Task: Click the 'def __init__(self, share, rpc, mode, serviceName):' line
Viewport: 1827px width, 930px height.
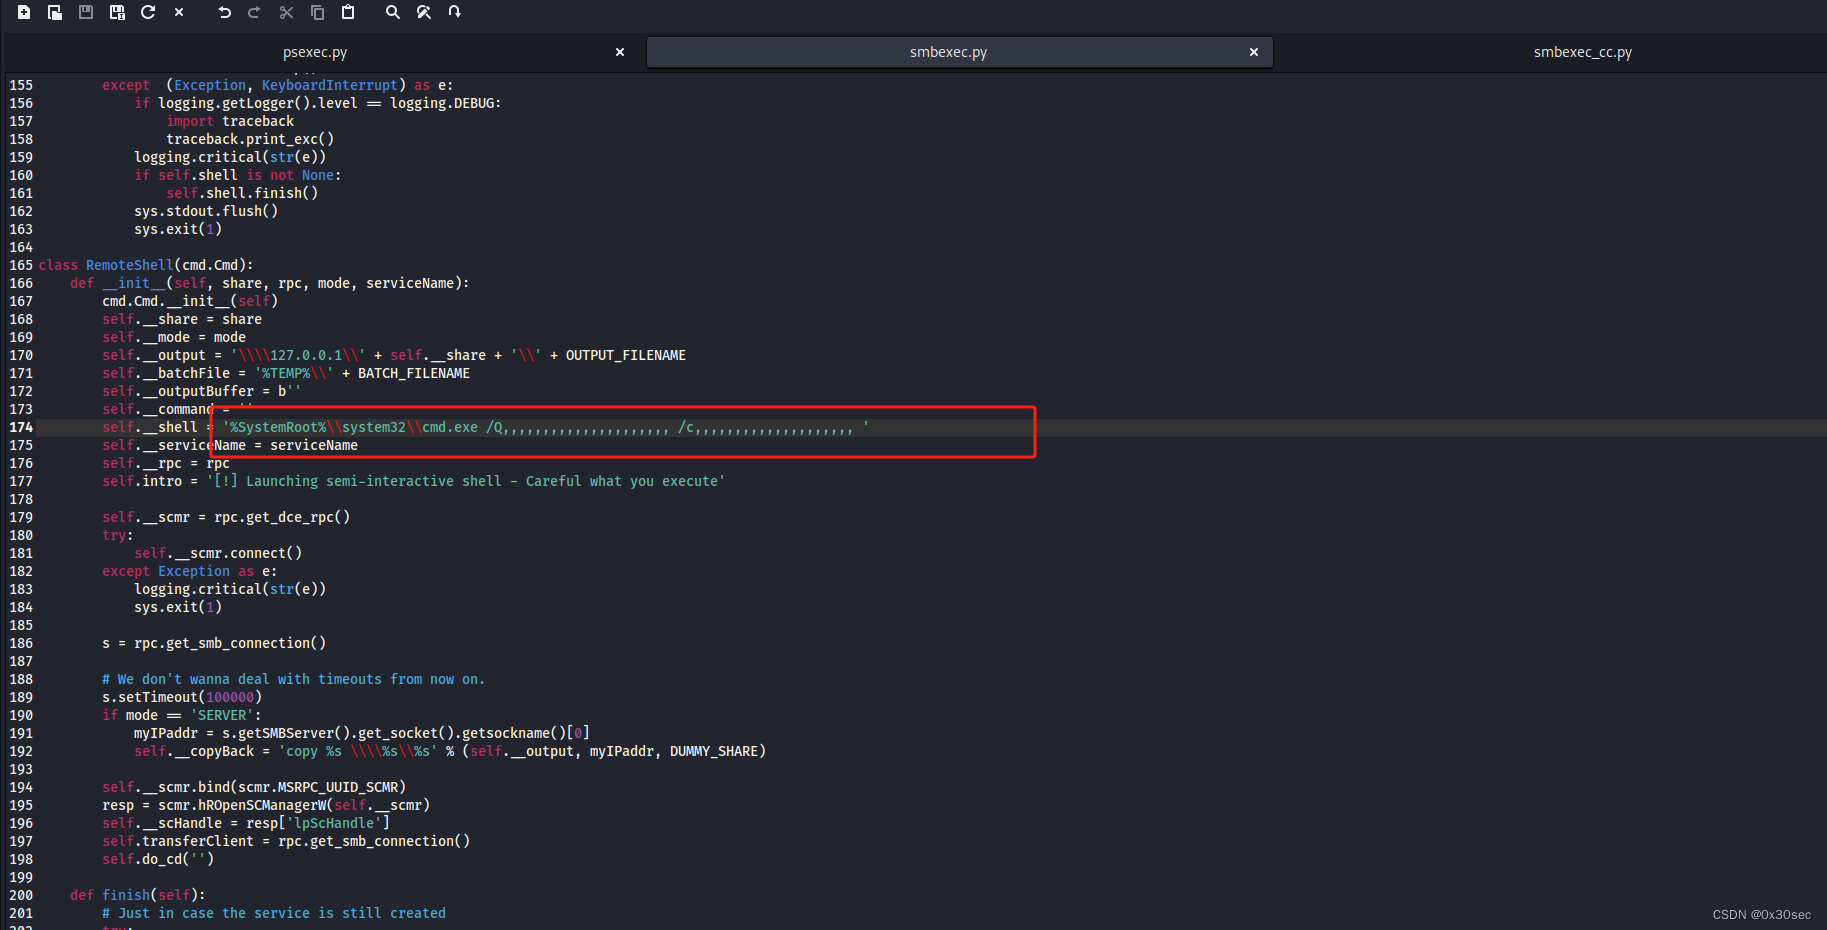Action: tap(270, 283)
